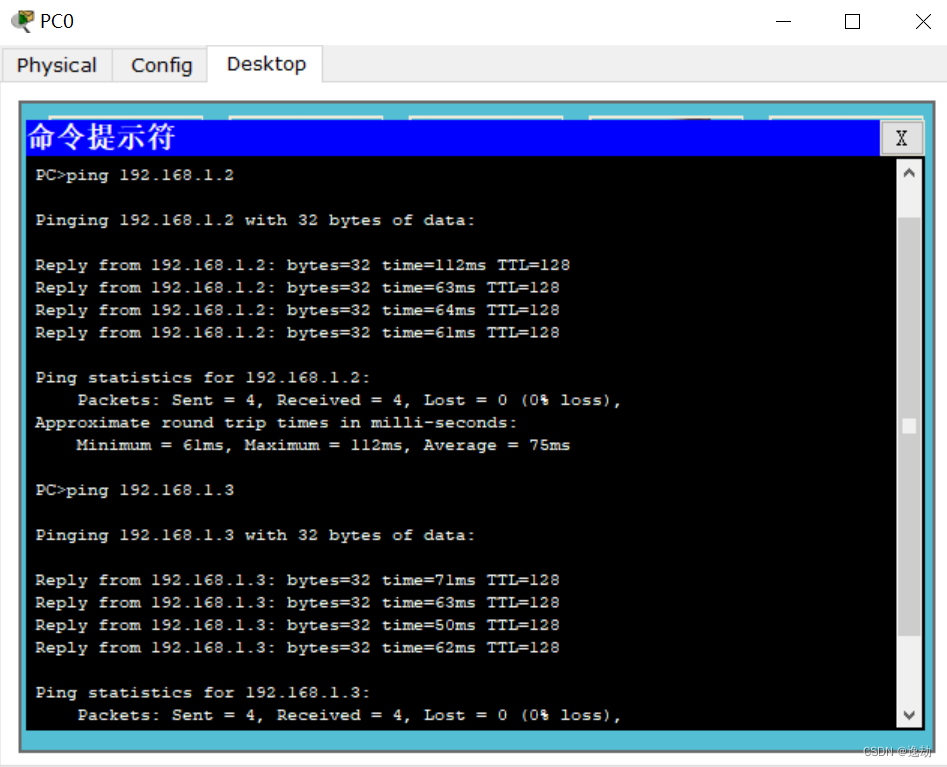Click the reply line with time=50ms
This screenshot has width=947, height=767.
(x=297, y=625)
